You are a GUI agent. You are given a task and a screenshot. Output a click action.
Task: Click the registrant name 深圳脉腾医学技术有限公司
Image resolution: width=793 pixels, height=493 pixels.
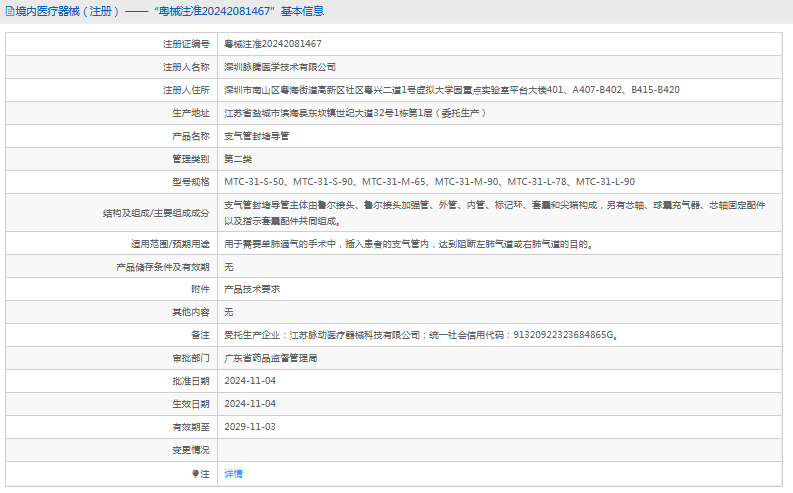pyautogui.click(x=280, y=67)
